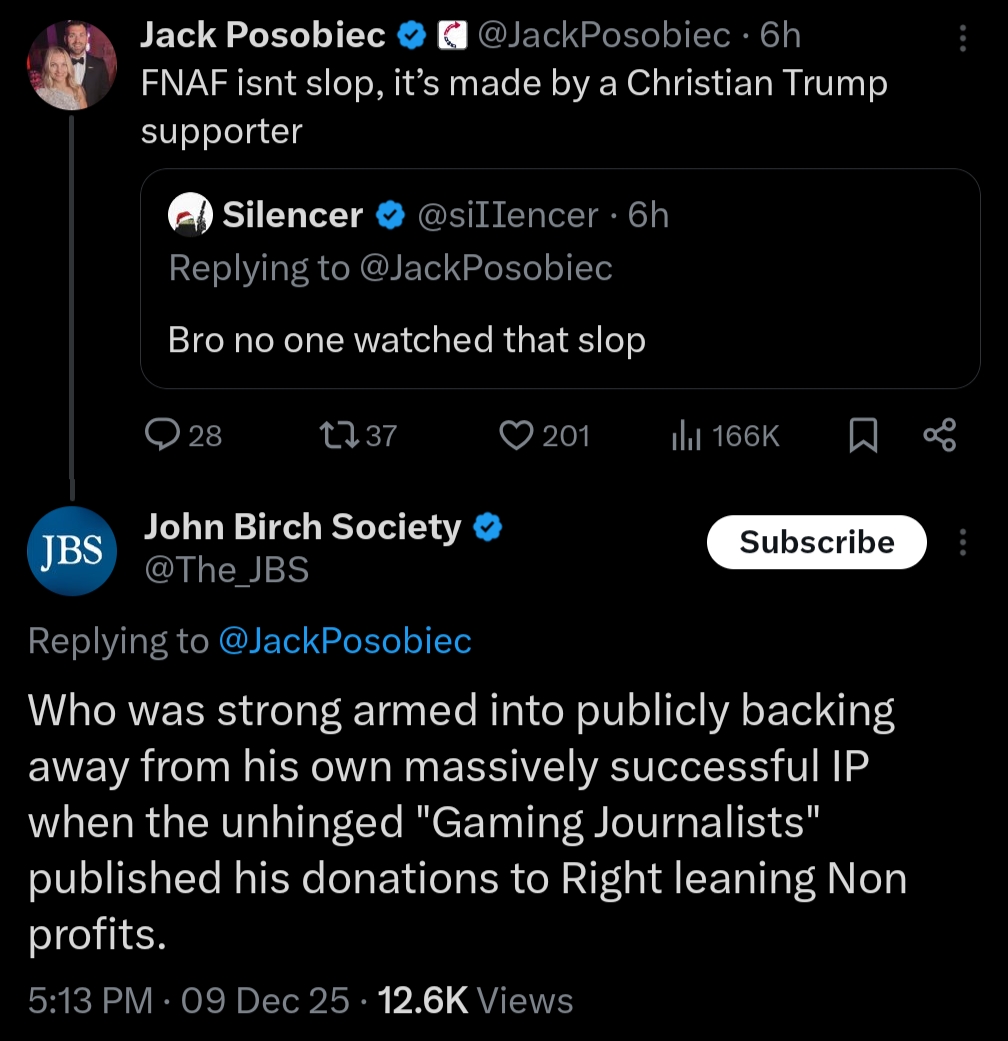Click the John Birch Society display name

[x=303, y=527]
